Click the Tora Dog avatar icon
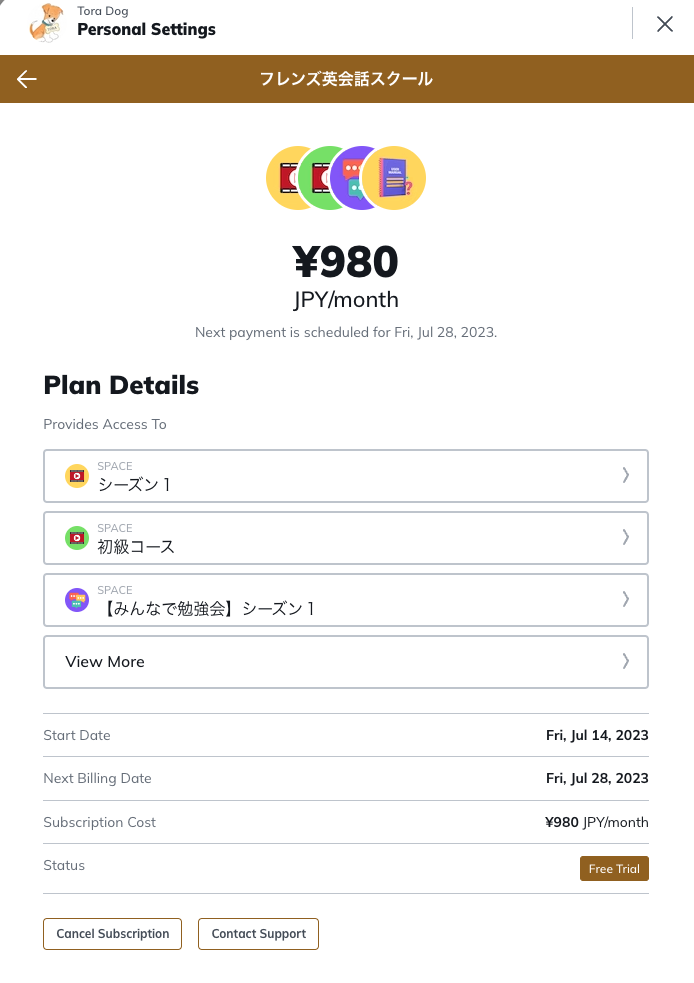 46,22
